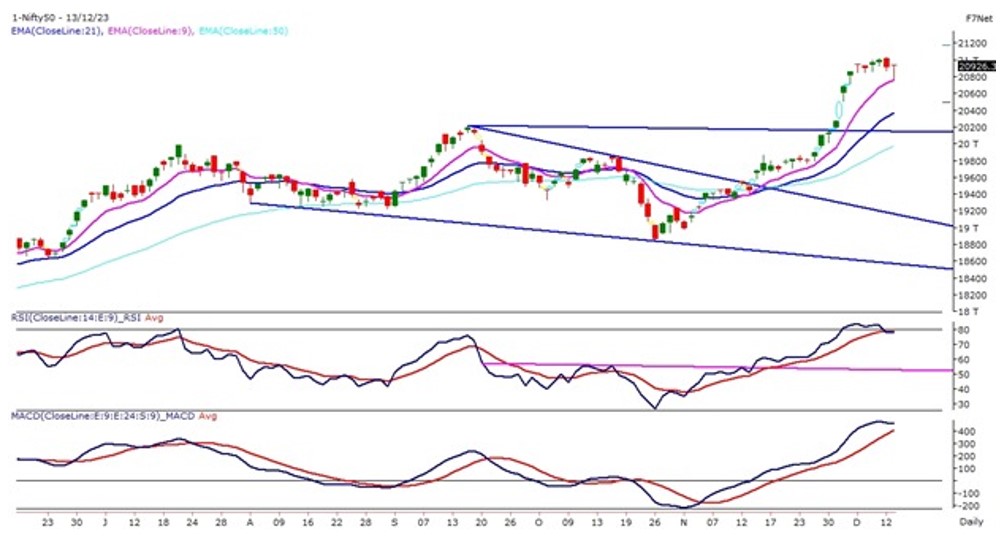Viewport: 1003px width, 542px height.
Task: Select the EMA(CloseLine:21) legend label
Action: 56,31
